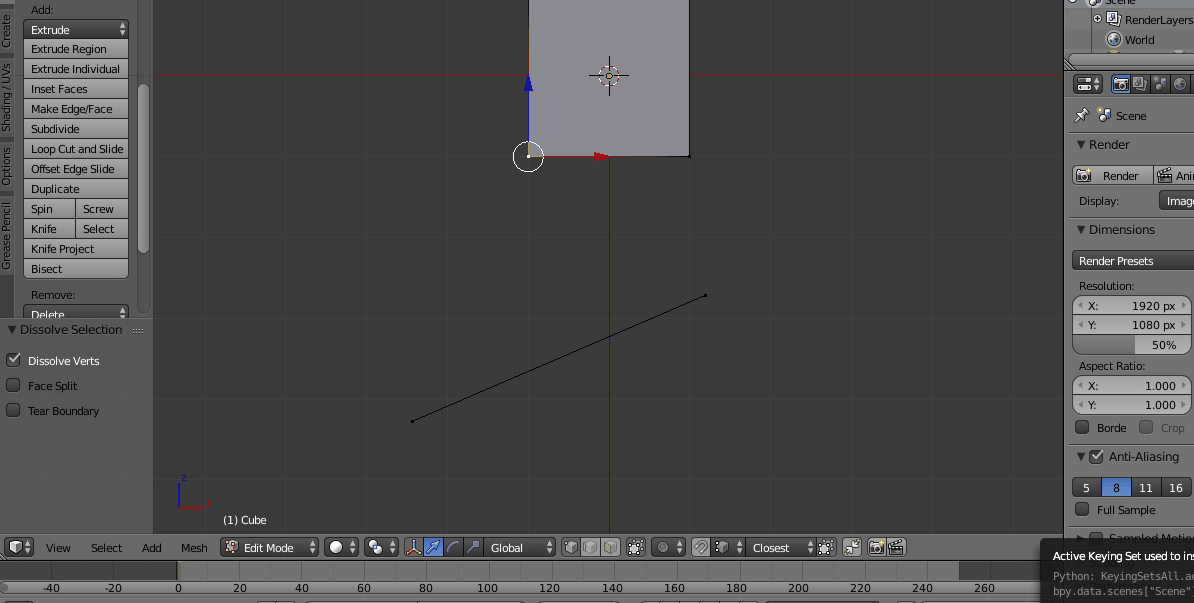
Task: Open the View menu
Action: coord(58,547)
